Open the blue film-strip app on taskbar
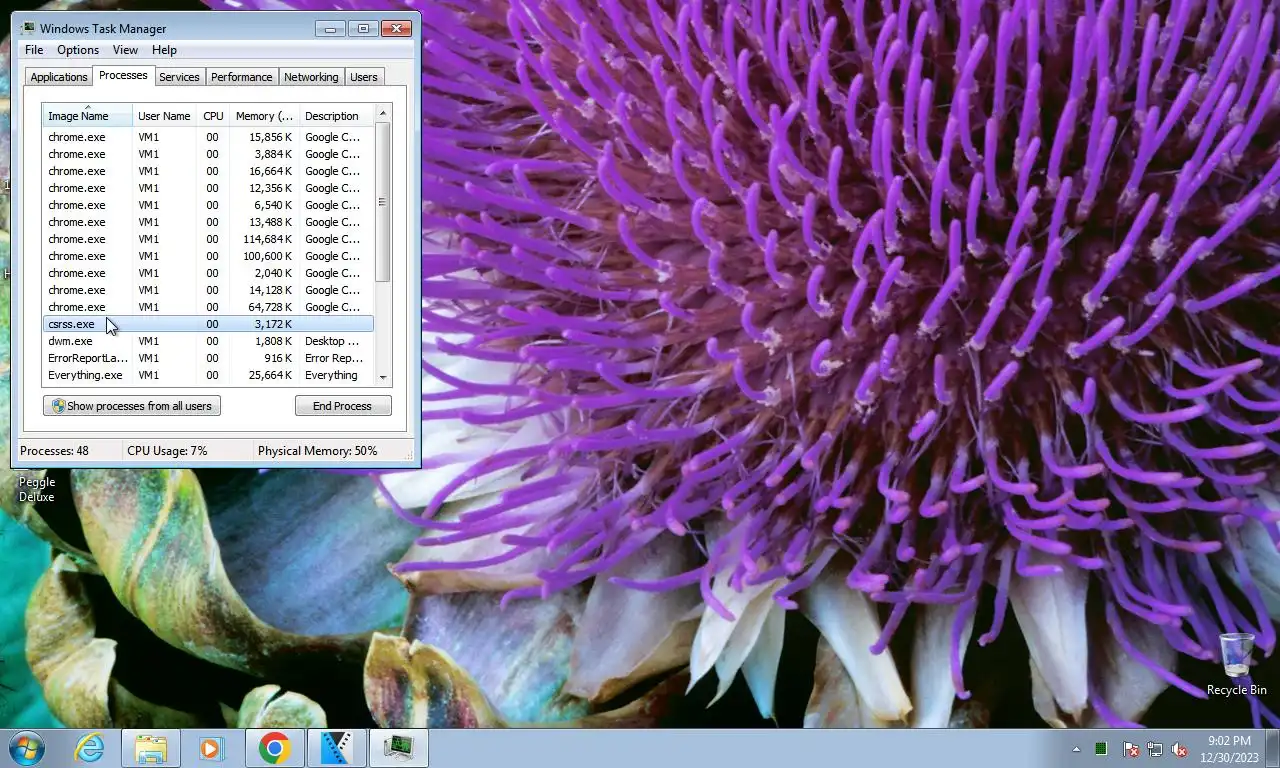Image resolution: width=1280 pixels, height=768 pixels. [x=336, y=748]
